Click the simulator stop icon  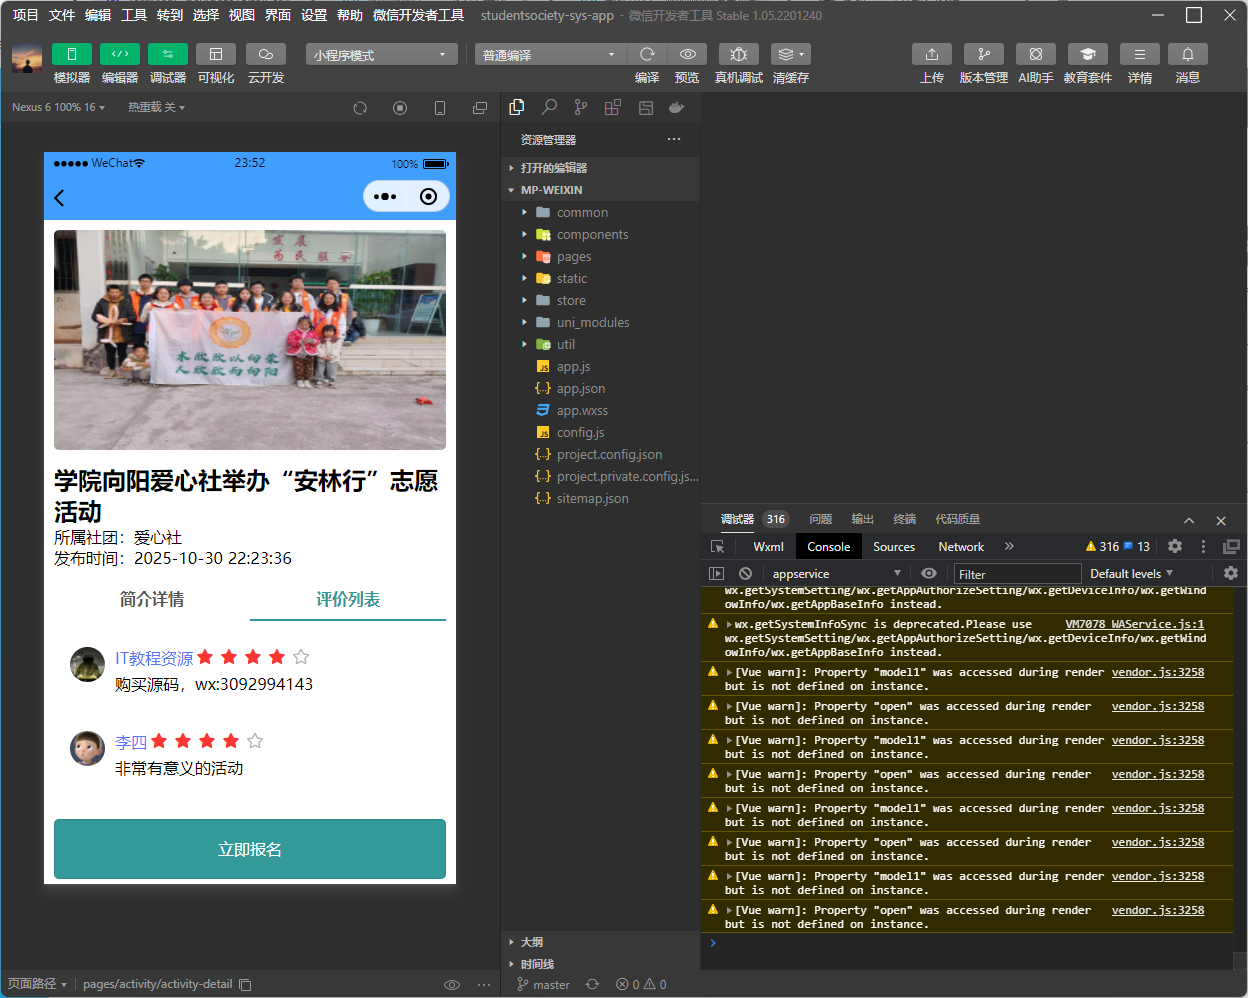click(400, 108)
